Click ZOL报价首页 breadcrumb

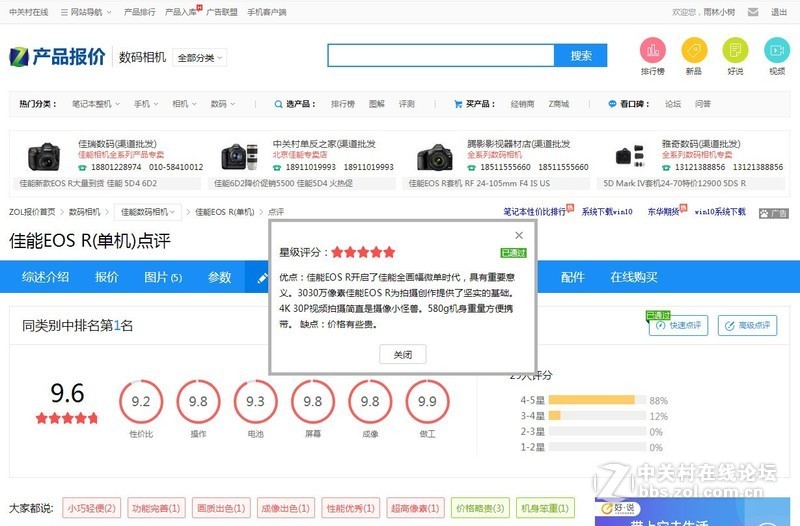click(x=32, y=212)
